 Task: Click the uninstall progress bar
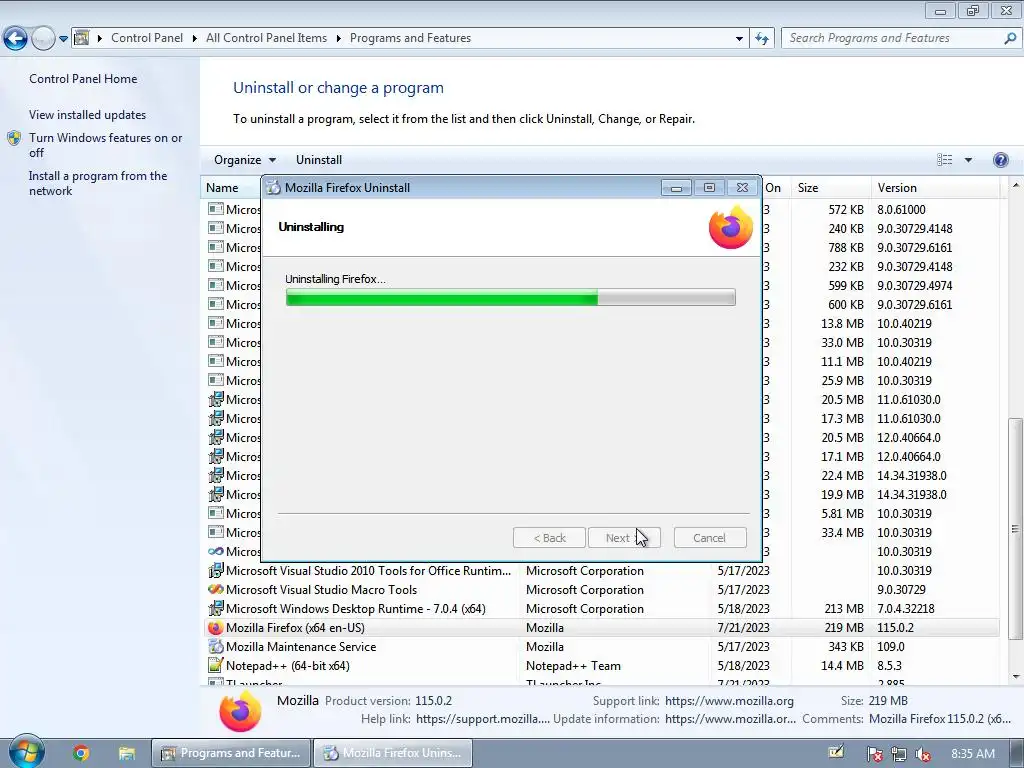click(x=511, y=297)
